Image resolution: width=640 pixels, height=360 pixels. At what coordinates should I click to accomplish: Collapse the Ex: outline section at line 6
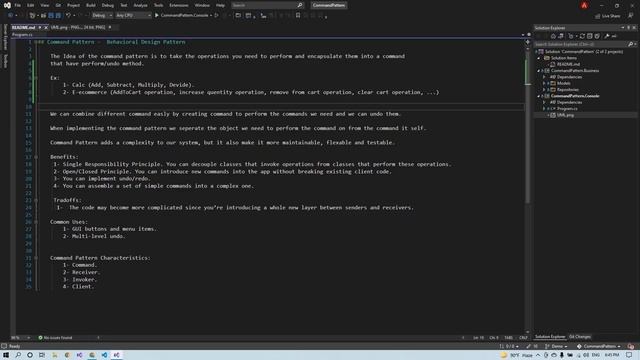pyautogui.click(x=36, y=78)
